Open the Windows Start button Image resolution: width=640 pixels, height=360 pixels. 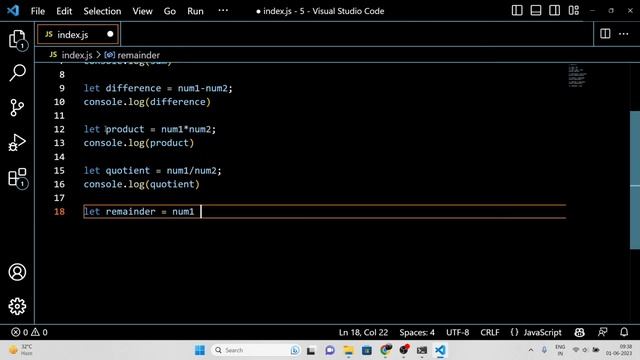coord(200,350)
